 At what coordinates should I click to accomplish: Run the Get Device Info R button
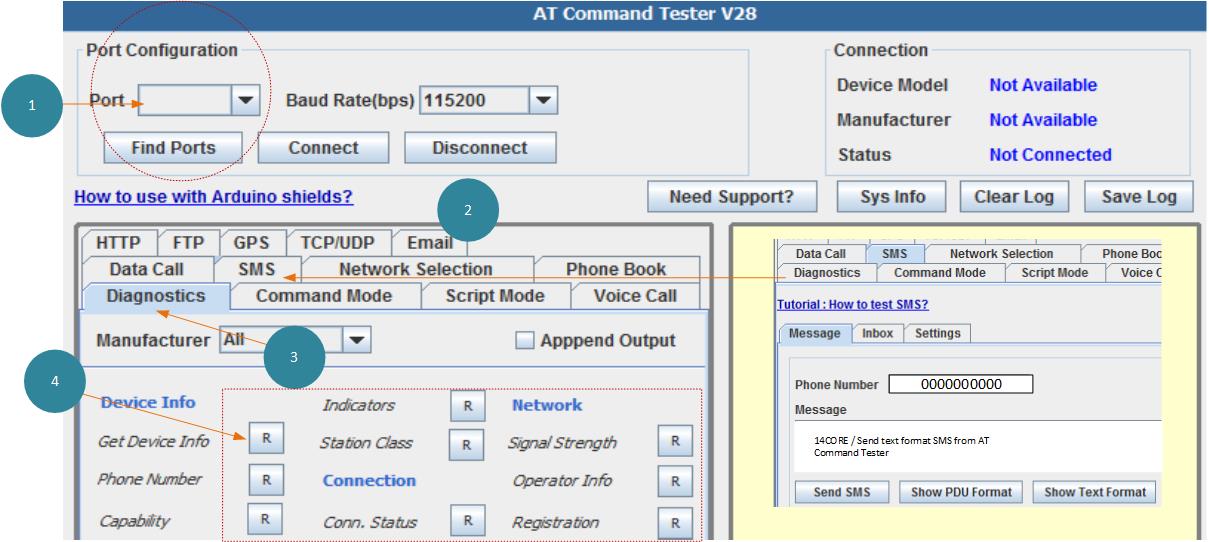(x=265, y=440)
